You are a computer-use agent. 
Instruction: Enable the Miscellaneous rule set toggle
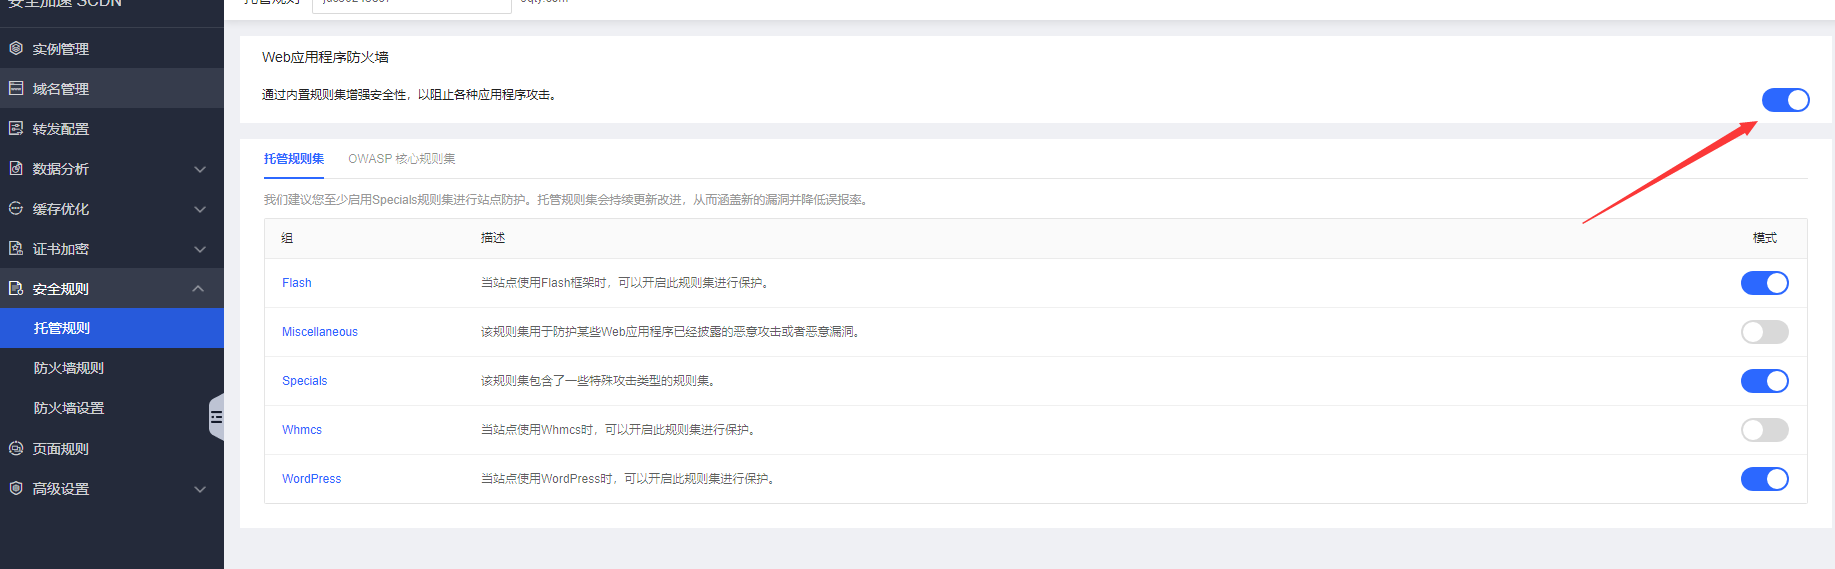point(1764,332)
